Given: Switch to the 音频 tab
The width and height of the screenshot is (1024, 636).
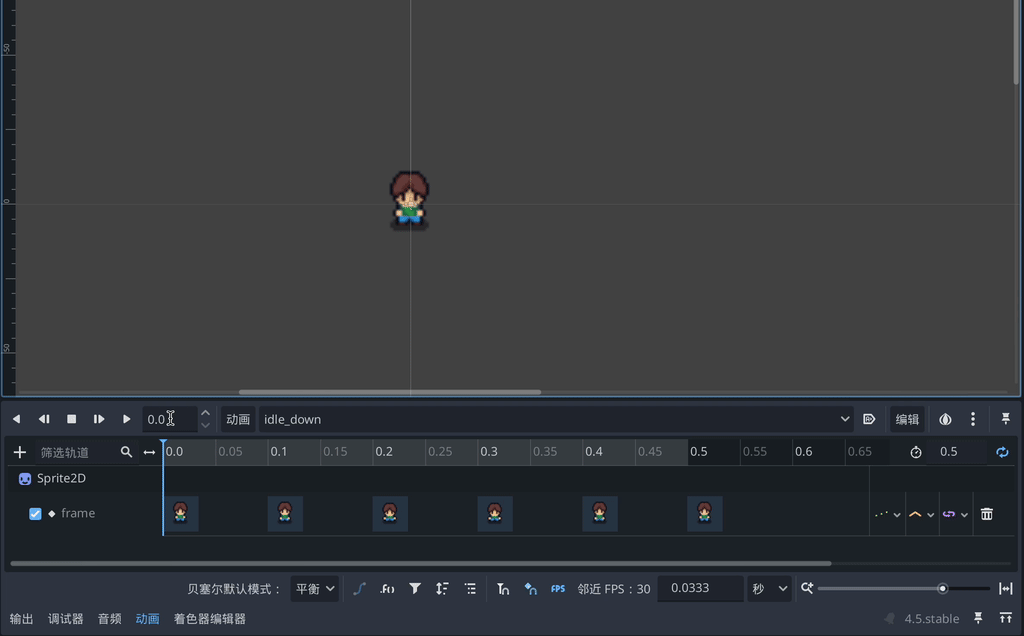Looking at the screenshot, I should pyautogui.click(x=110, y=619).
